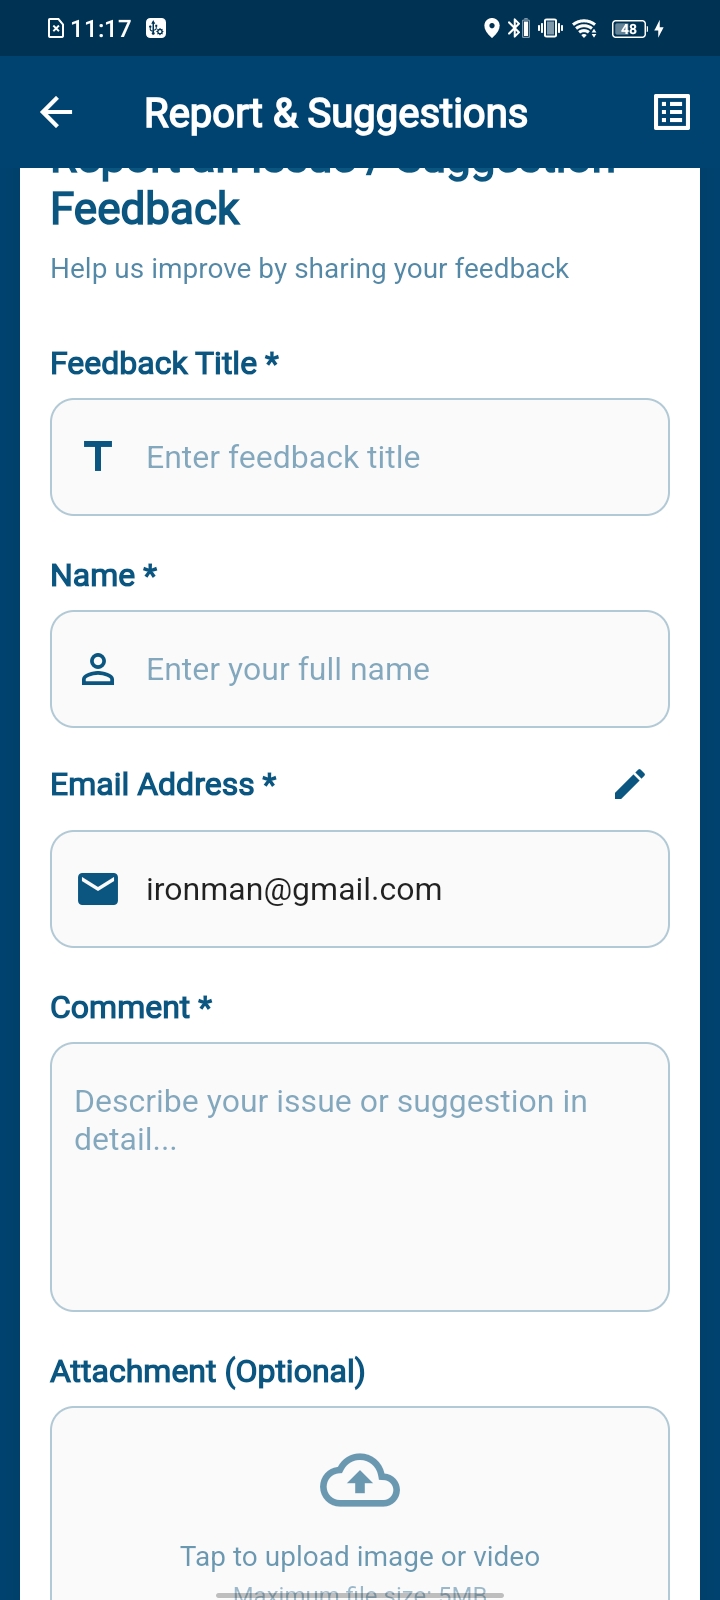
Task: Tap the Bluetooth icon in status bar
Action: point(516,28)
